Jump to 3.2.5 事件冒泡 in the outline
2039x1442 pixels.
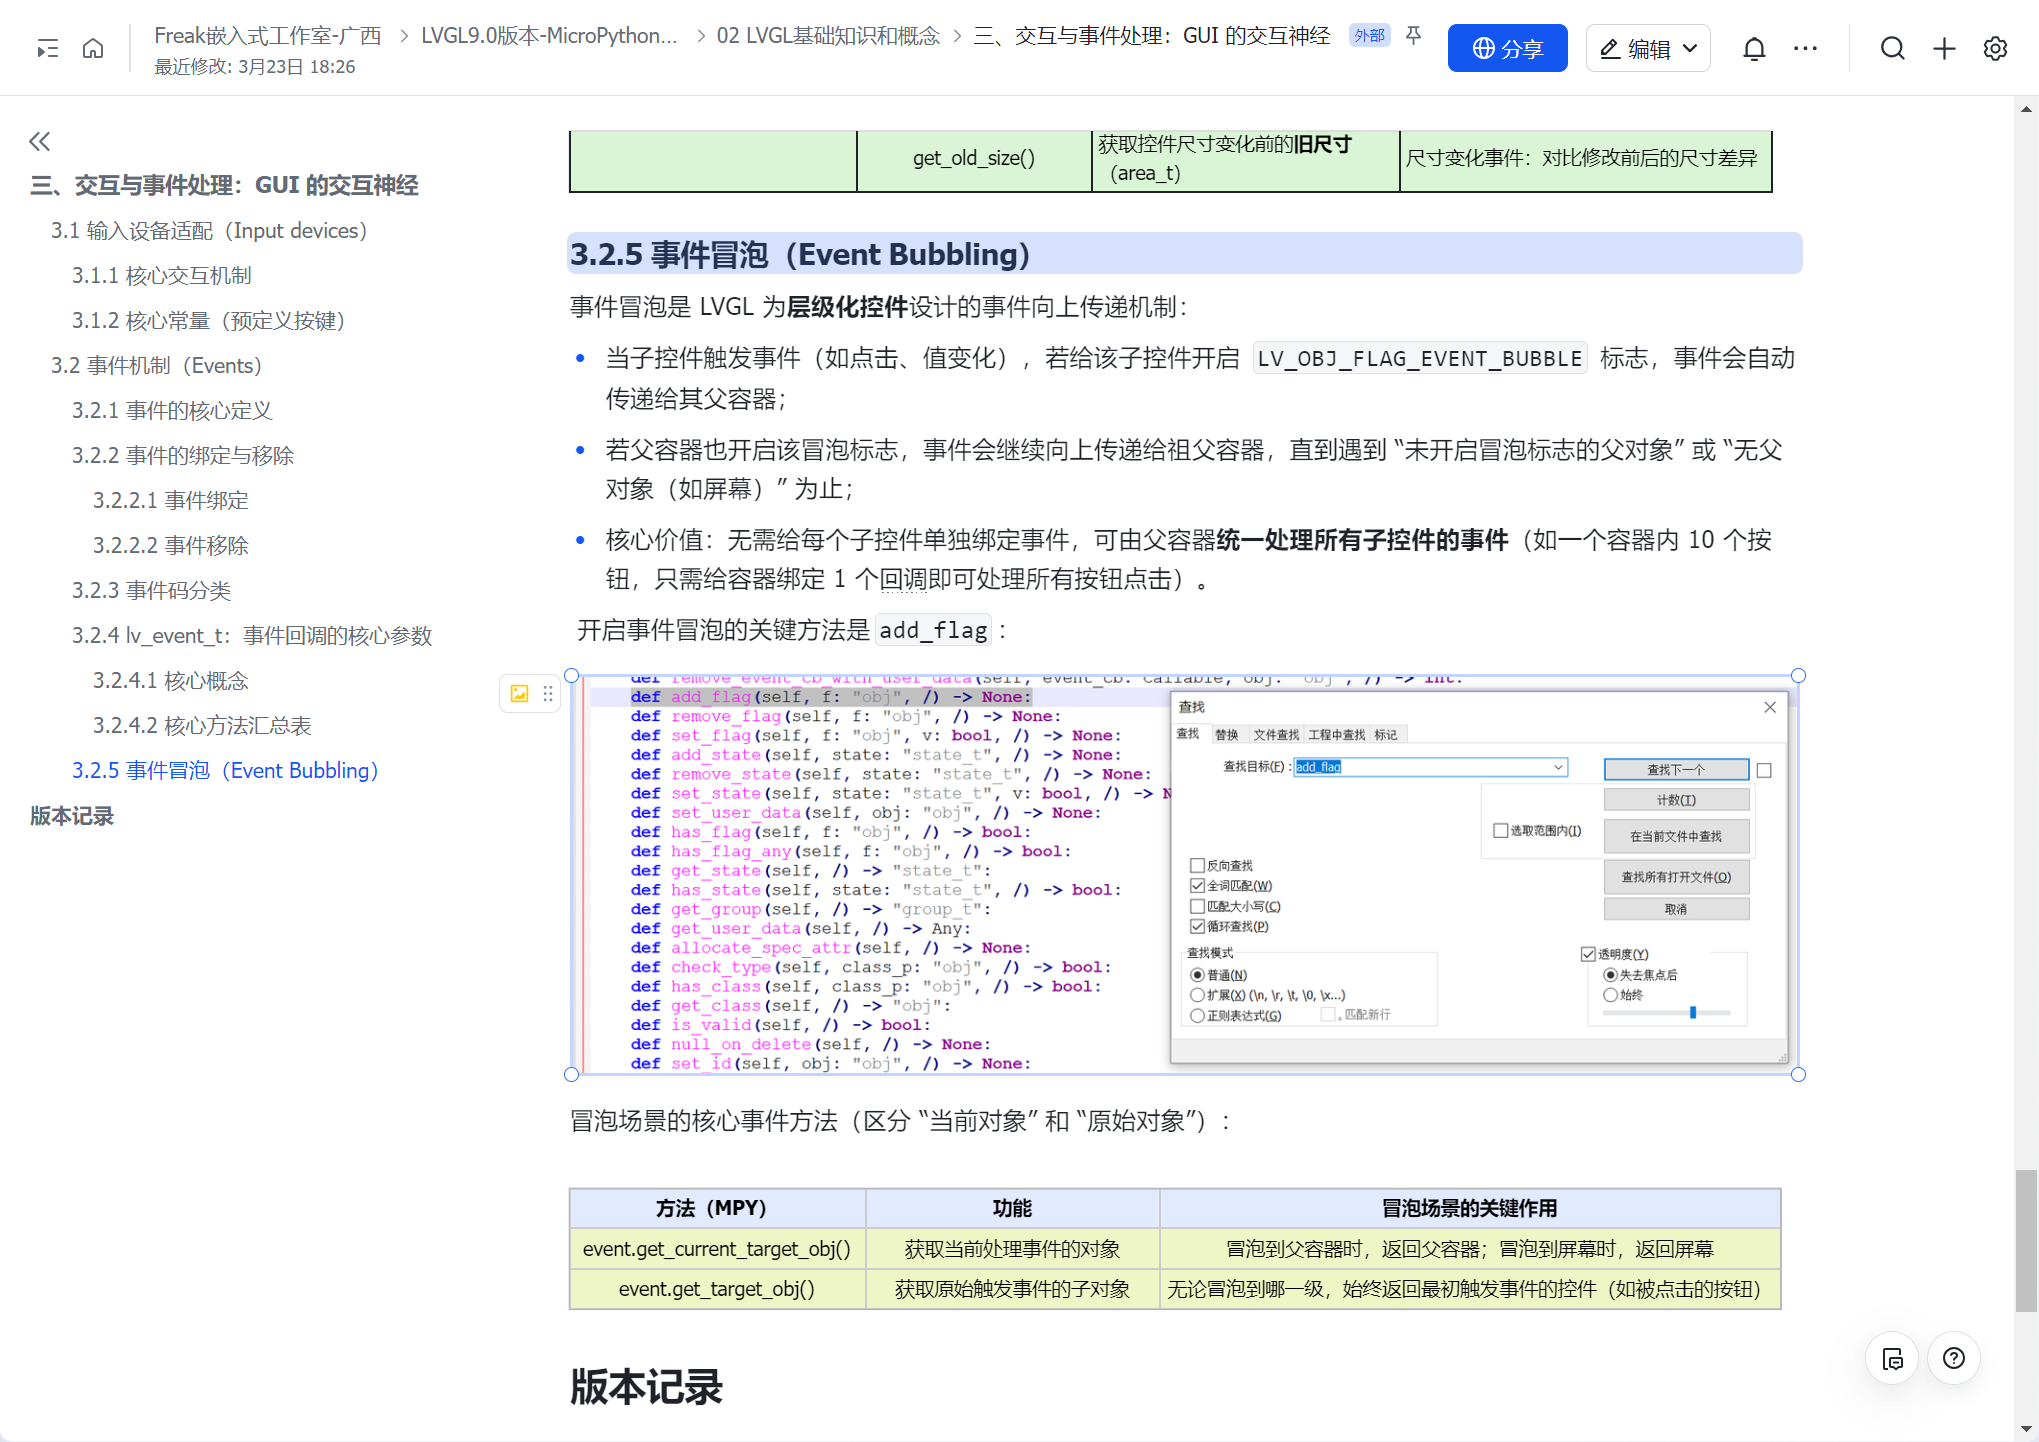click(x=225, y=770)
